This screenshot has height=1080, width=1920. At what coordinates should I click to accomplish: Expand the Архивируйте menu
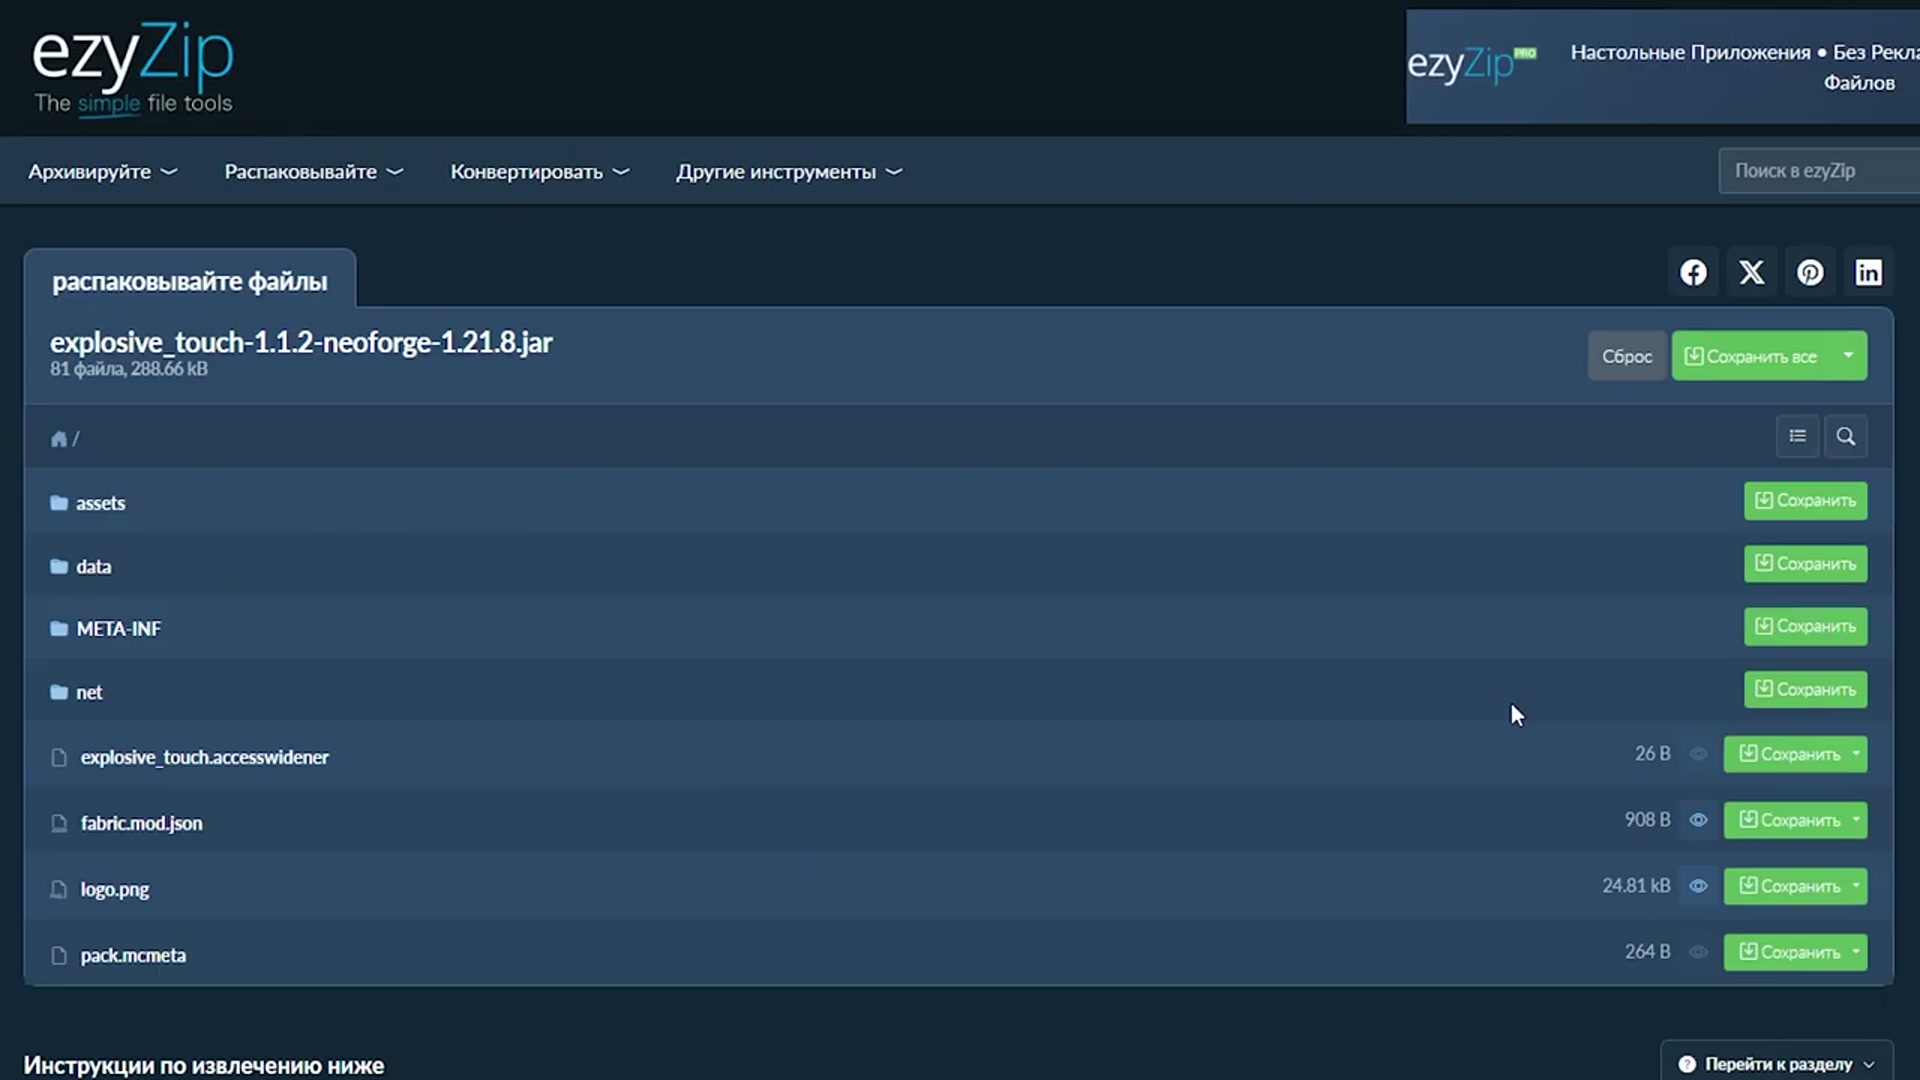pyautogui.click(x=103, y=171)
